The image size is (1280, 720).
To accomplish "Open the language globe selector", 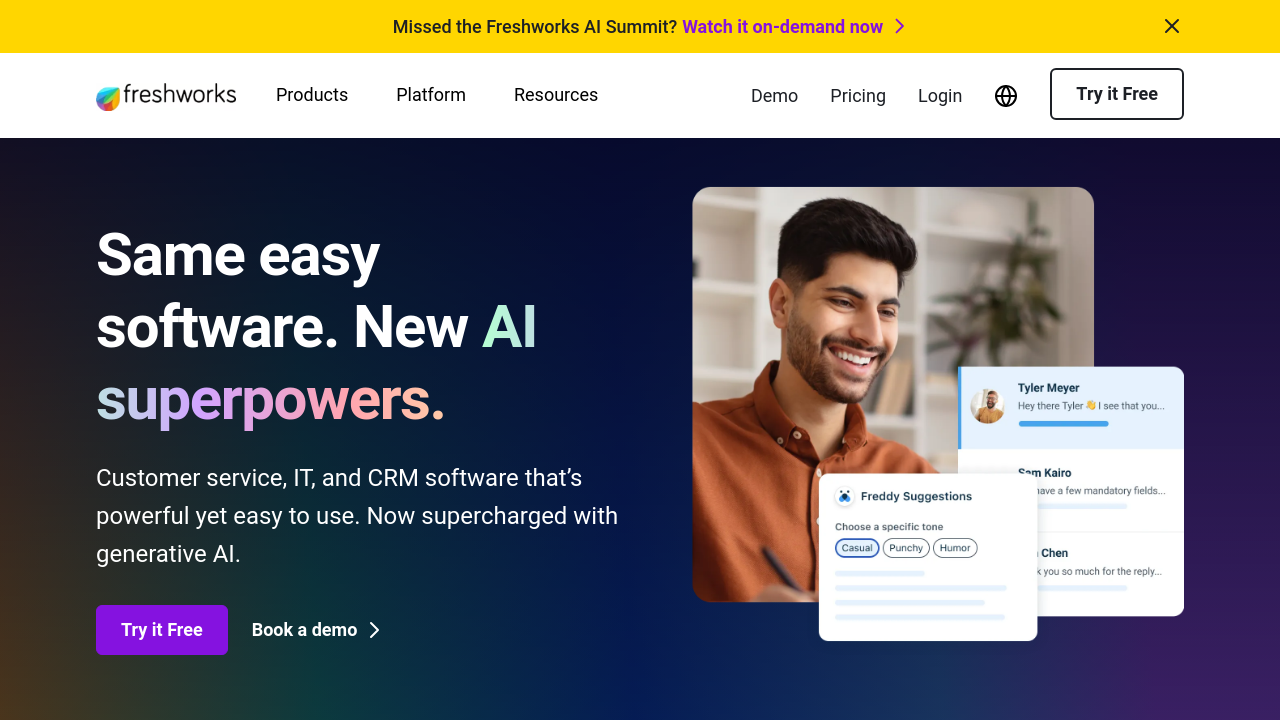I will point(1006,96).
